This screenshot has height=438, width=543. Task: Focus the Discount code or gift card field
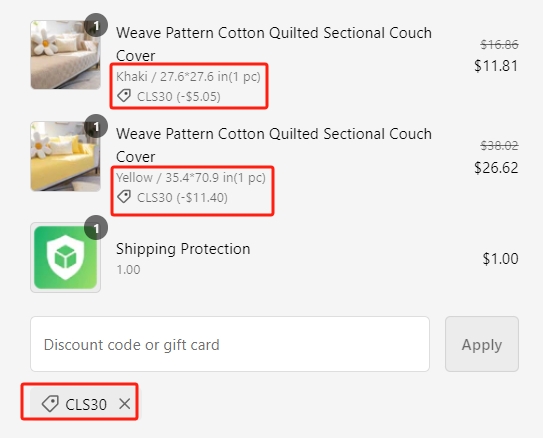230,344
